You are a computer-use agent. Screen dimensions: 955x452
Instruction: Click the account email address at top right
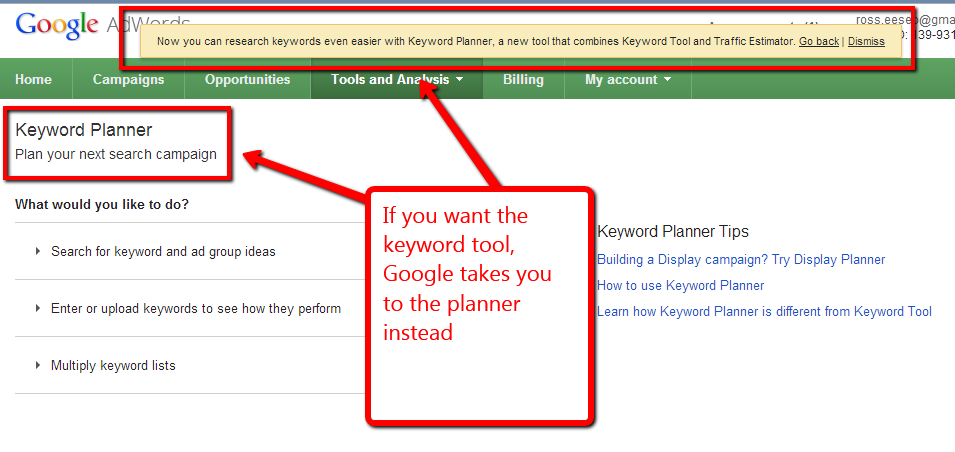click(x=905, y=19)
